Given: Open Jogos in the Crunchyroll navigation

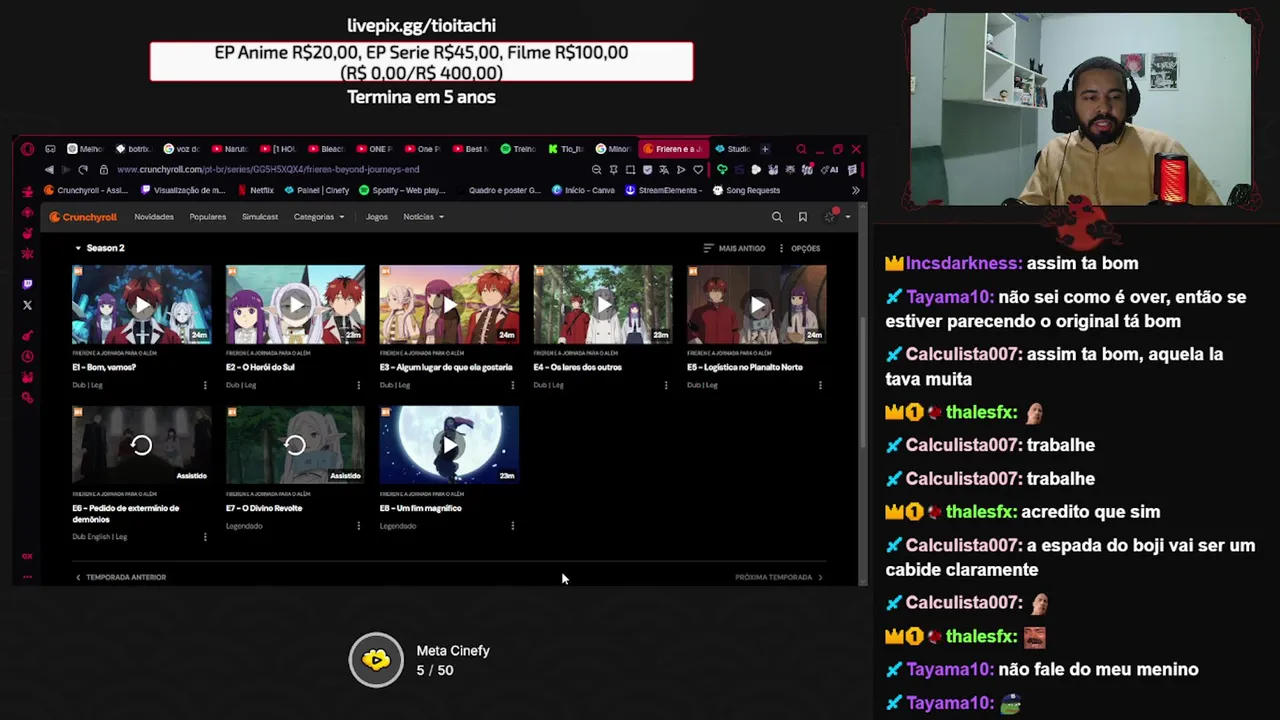Looking at the screenshot, I should pos(377,217).
